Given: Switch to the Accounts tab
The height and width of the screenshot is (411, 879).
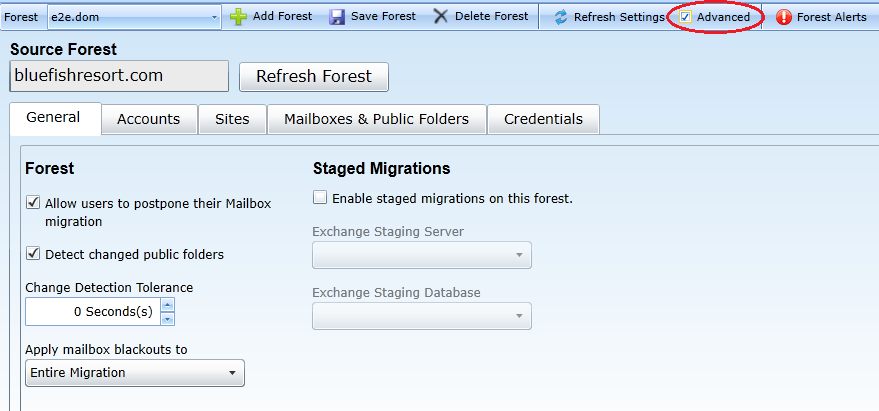Looking at the screenshot, I should tap(149, 119).
